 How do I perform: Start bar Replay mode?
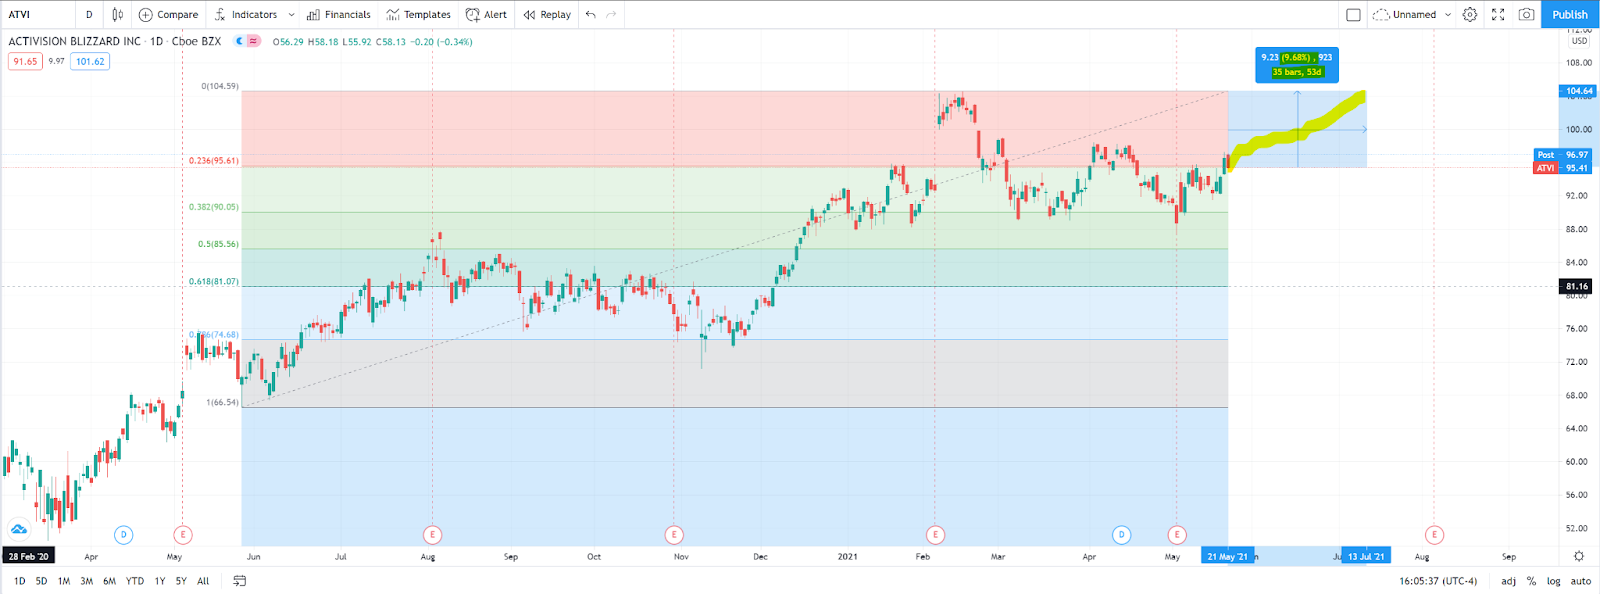[x=548, y=14]
